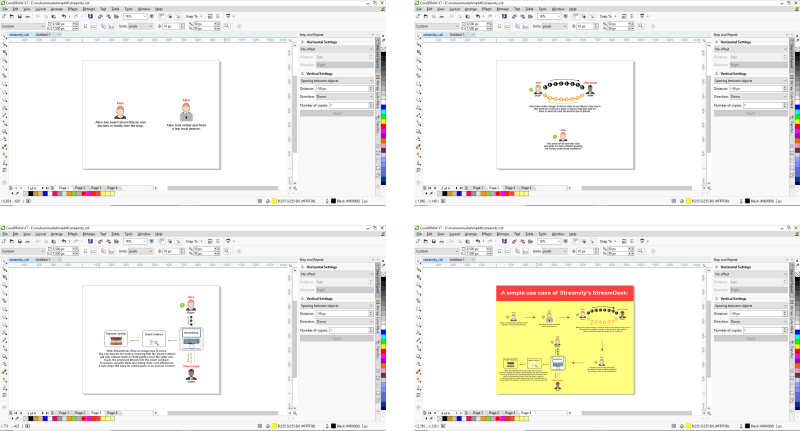Click the Distance field in the top-left window docker
Viewport: 800px width, 431px height.
pos(342,89)
